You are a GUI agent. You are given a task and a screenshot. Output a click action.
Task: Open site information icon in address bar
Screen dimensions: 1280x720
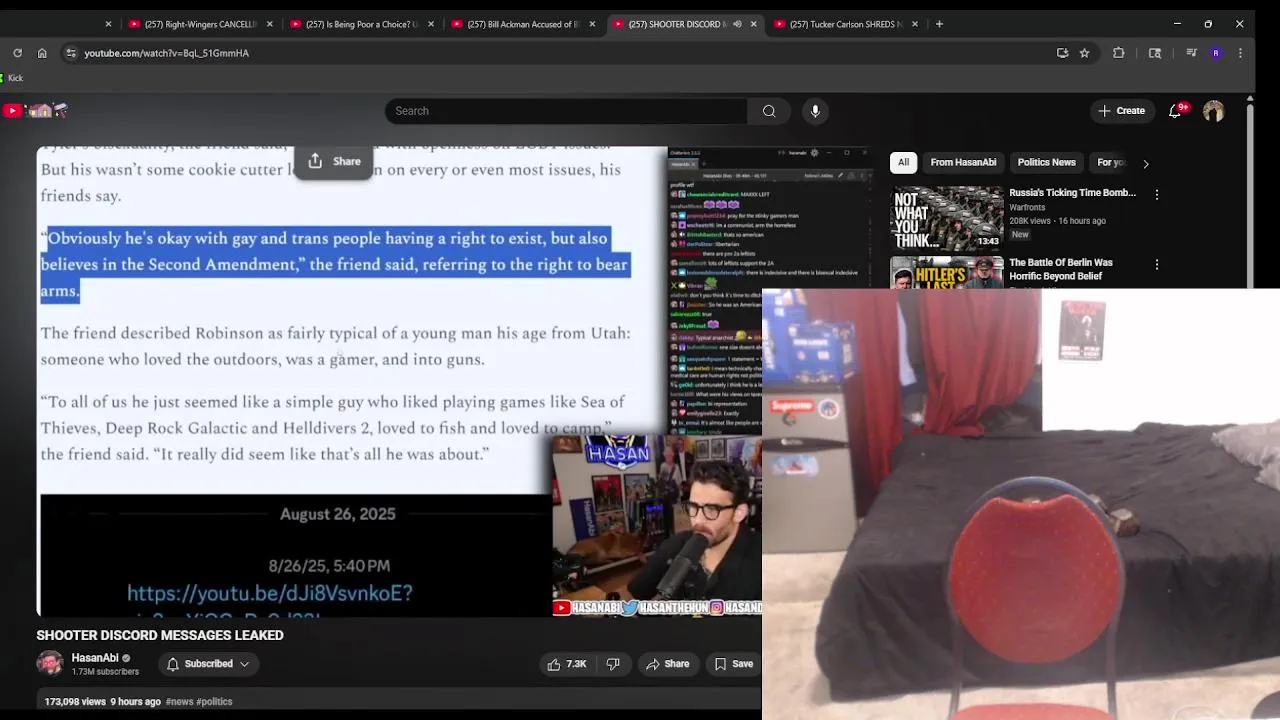pos(70,53)
